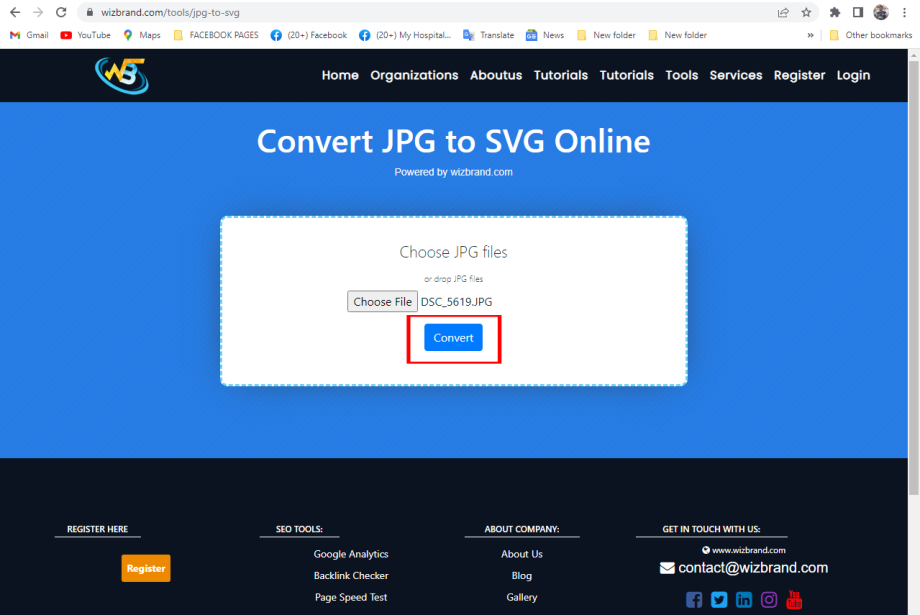Expand hidden bookmarks with overflow chevron
The image size is (920, 615).
811,34
